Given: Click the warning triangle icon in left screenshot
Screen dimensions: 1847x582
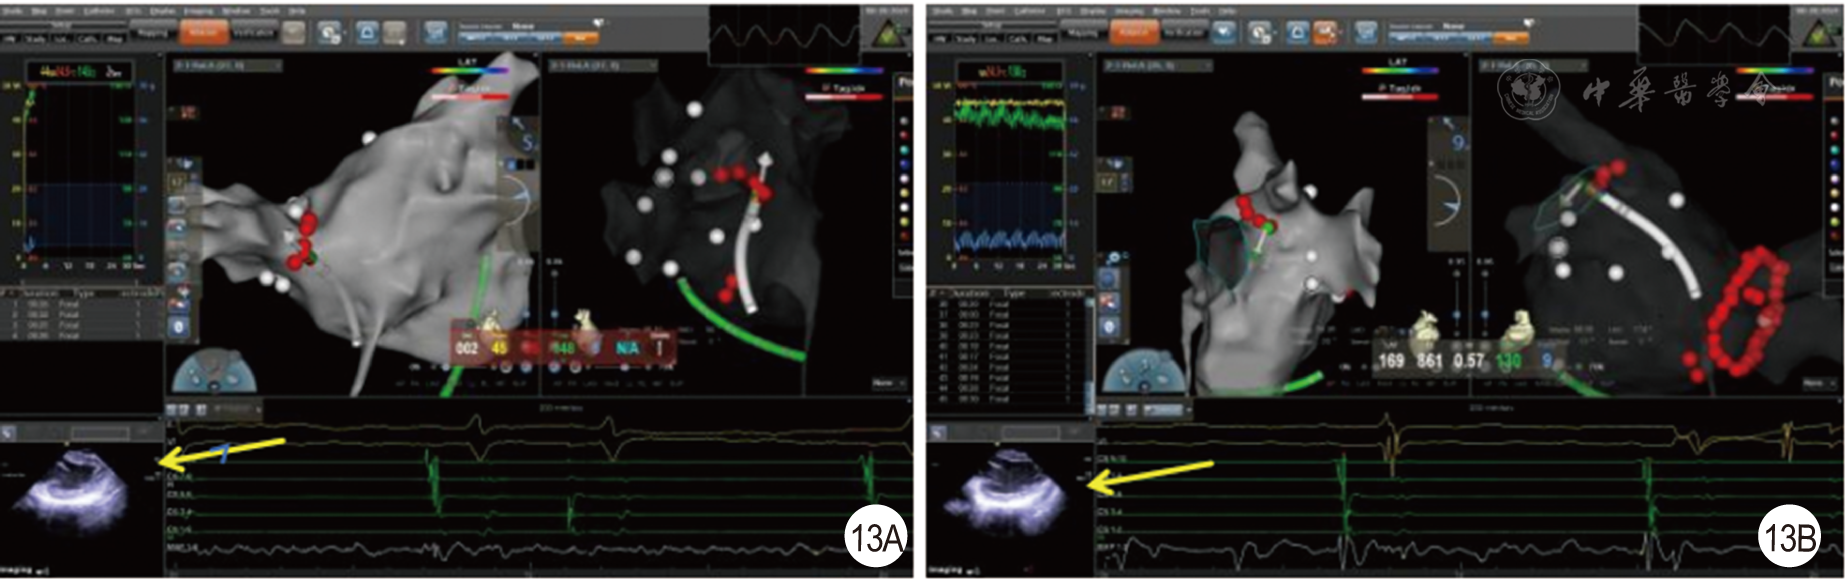Looking at the screenshot, I should 886,35.
